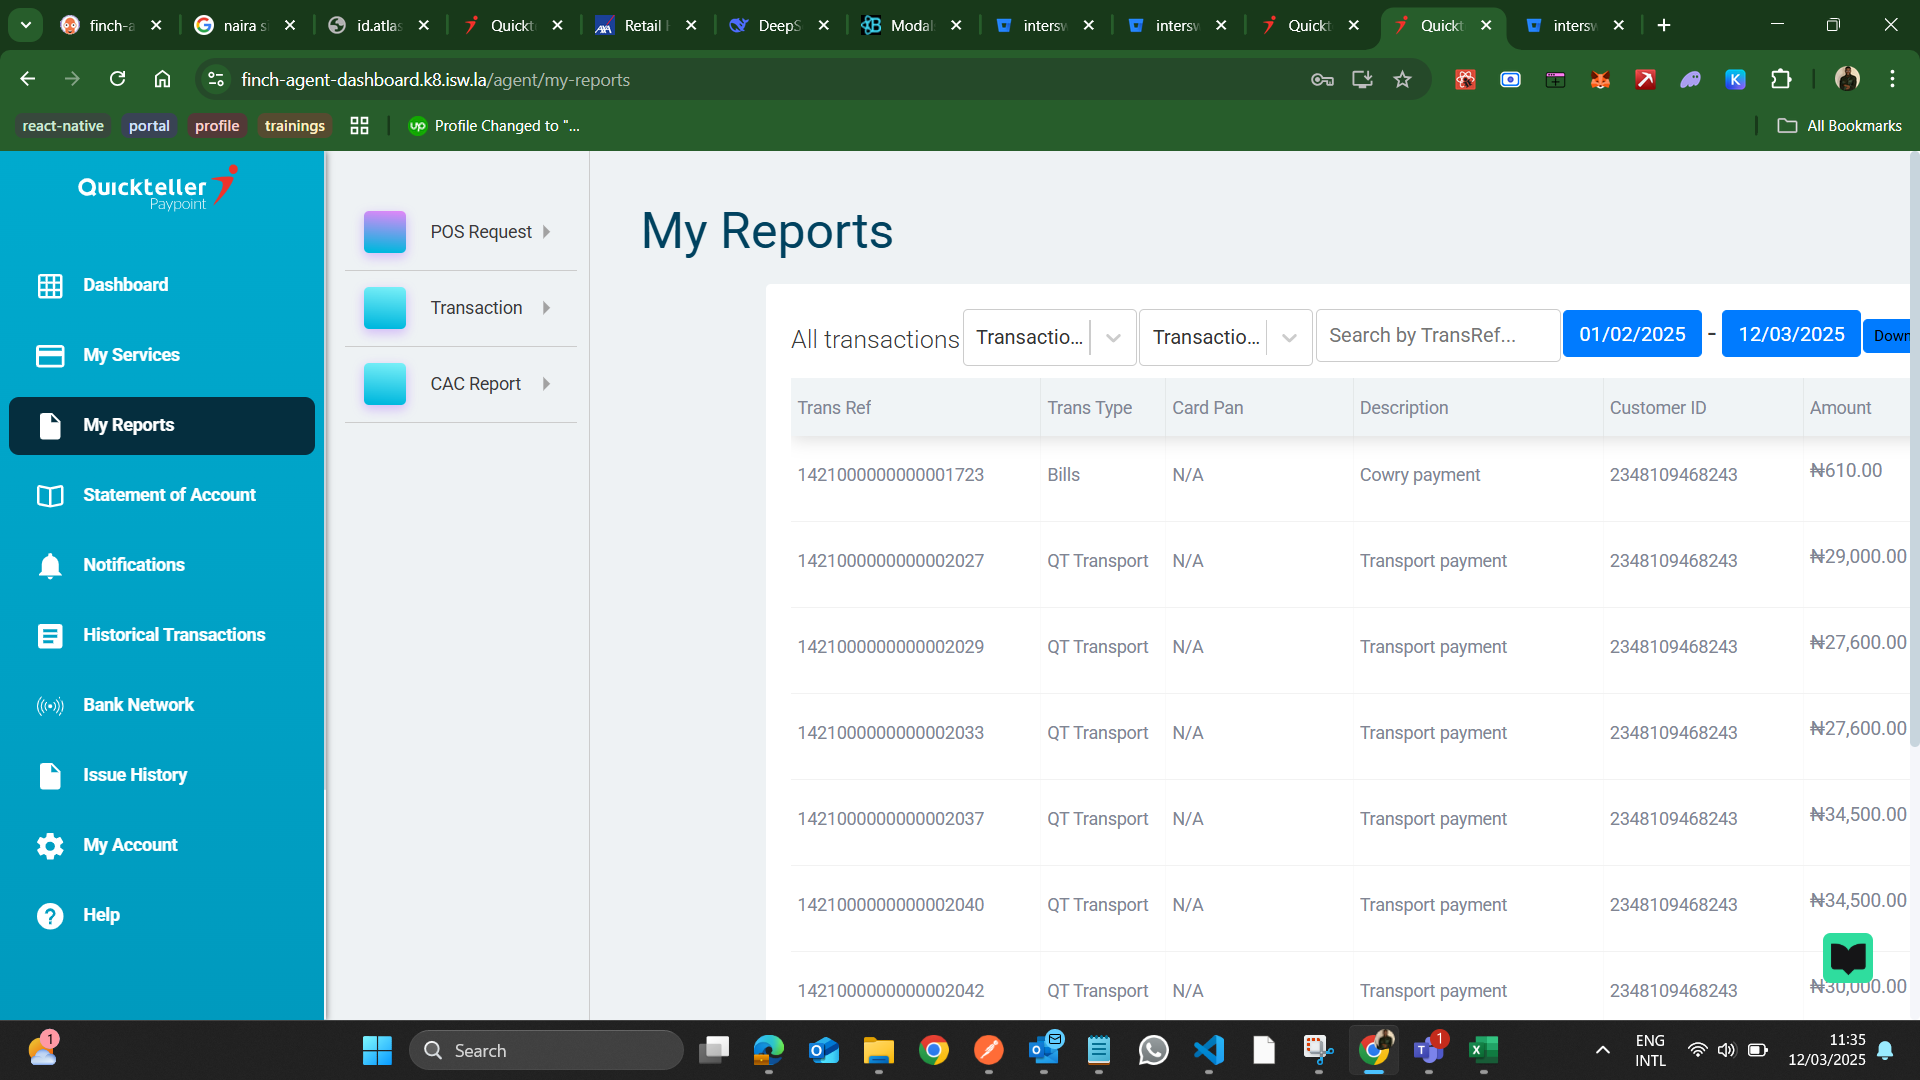Screen dimensions: 1920x1080
Task: Click the Search by TransRef input field
Action: coord(1437,336)
